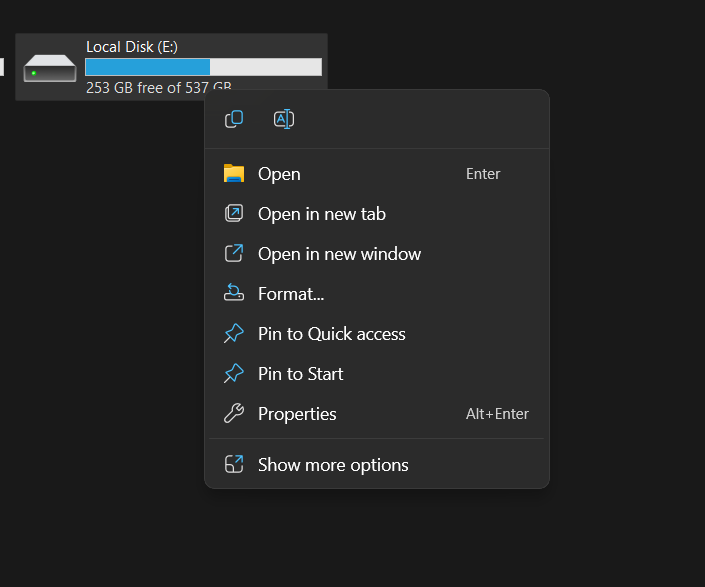Select the Local Disk (E:) drive icon
Screen dimensions: 705x587
(x=50, y=68)
